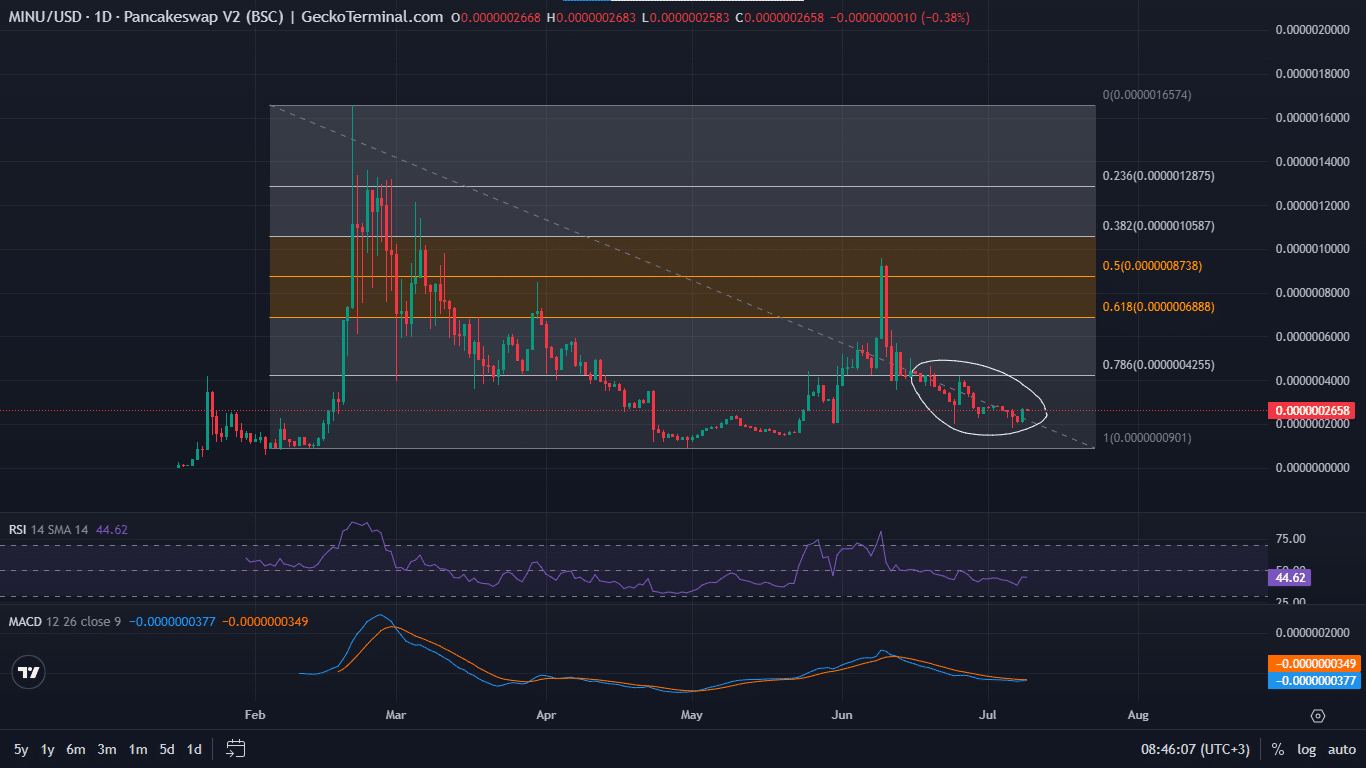Viewport: 1366px width, 768px height.
Task: Click the MACD 12 26 close 9 label
Action: [x=65, y=622]
